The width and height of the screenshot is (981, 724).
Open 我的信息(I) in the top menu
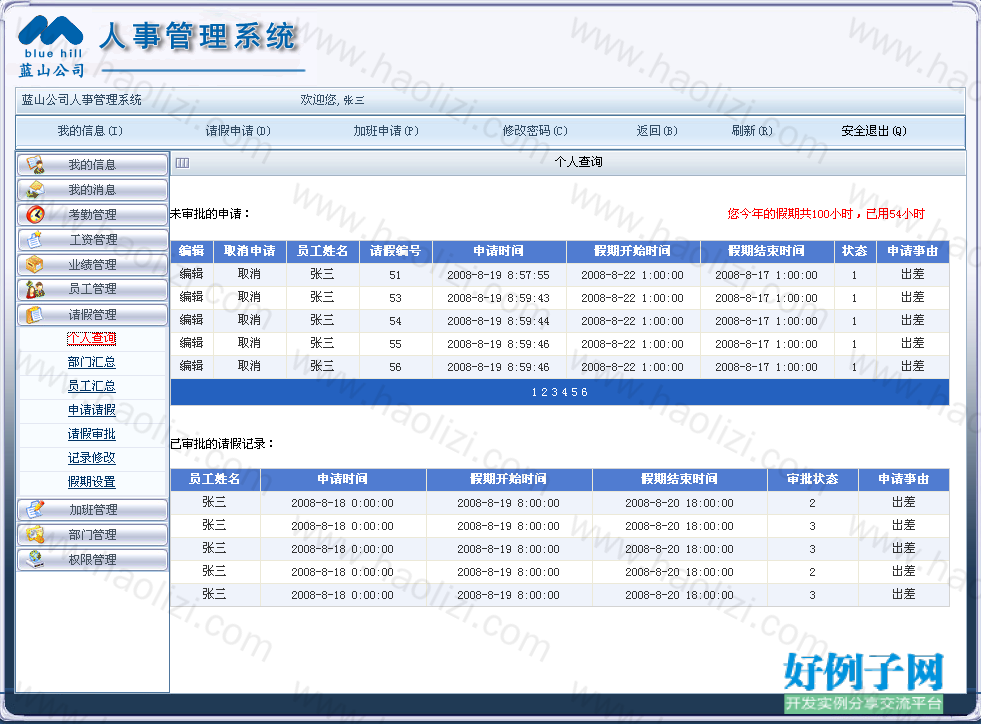point(90,131)
